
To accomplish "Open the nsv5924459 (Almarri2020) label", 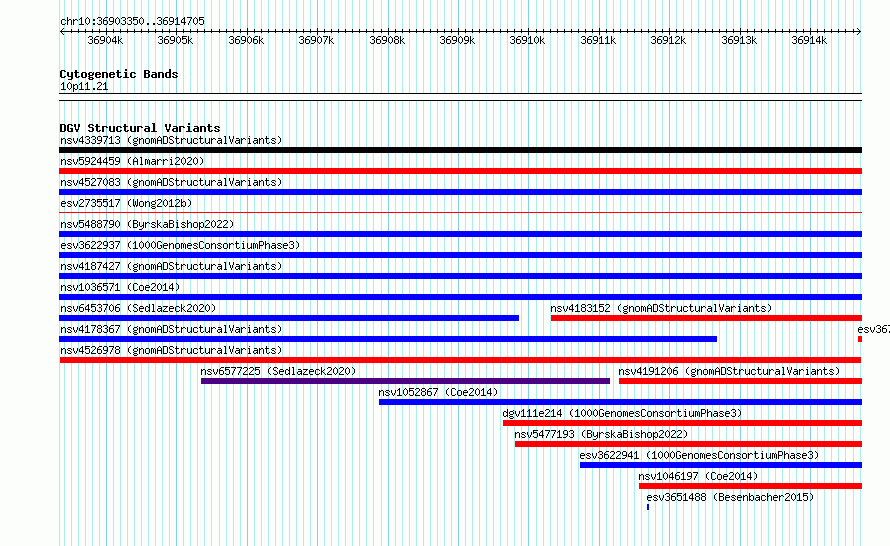I will [x=132, y=161].
